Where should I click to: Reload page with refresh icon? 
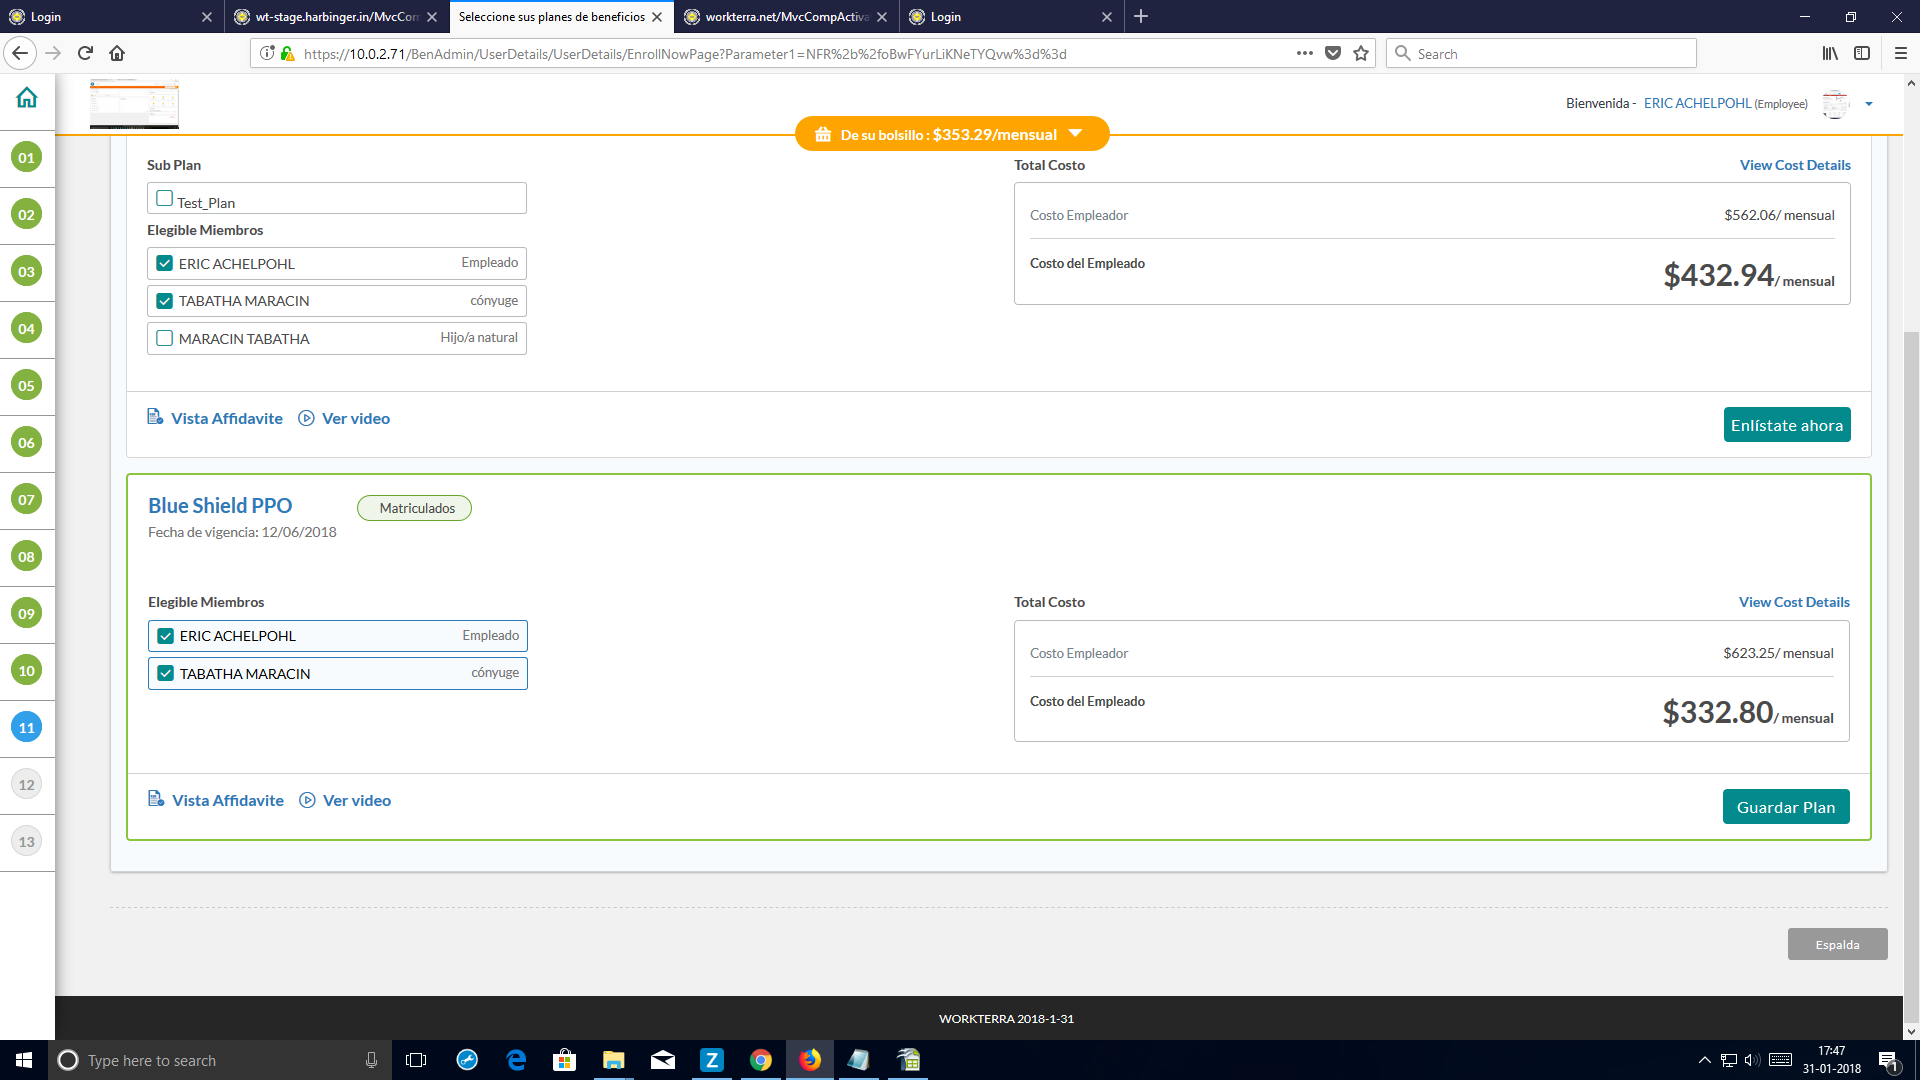(x=85, y=53)
